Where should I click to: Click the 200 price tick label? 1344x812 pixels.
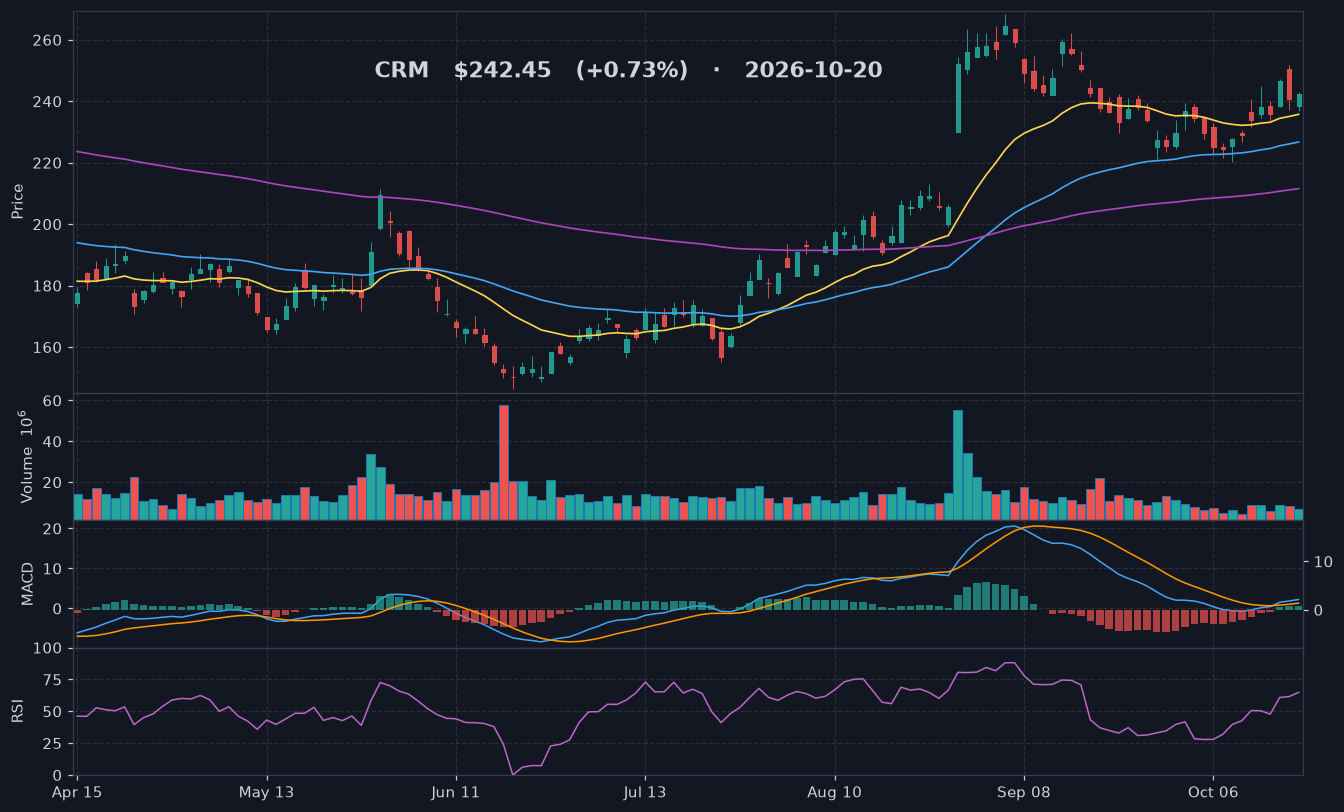(49, 225)
